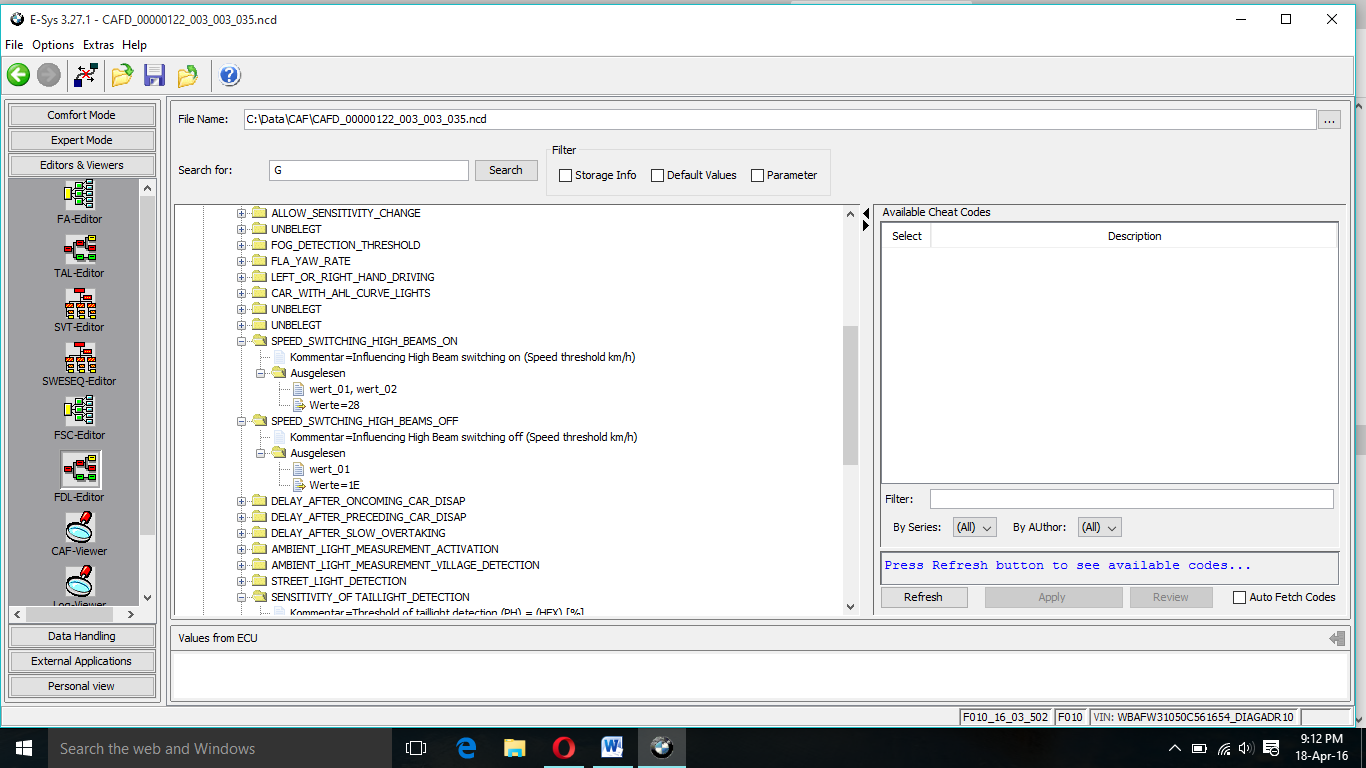
Task: Open the Options menu
Action: click(x=53, y=45)
